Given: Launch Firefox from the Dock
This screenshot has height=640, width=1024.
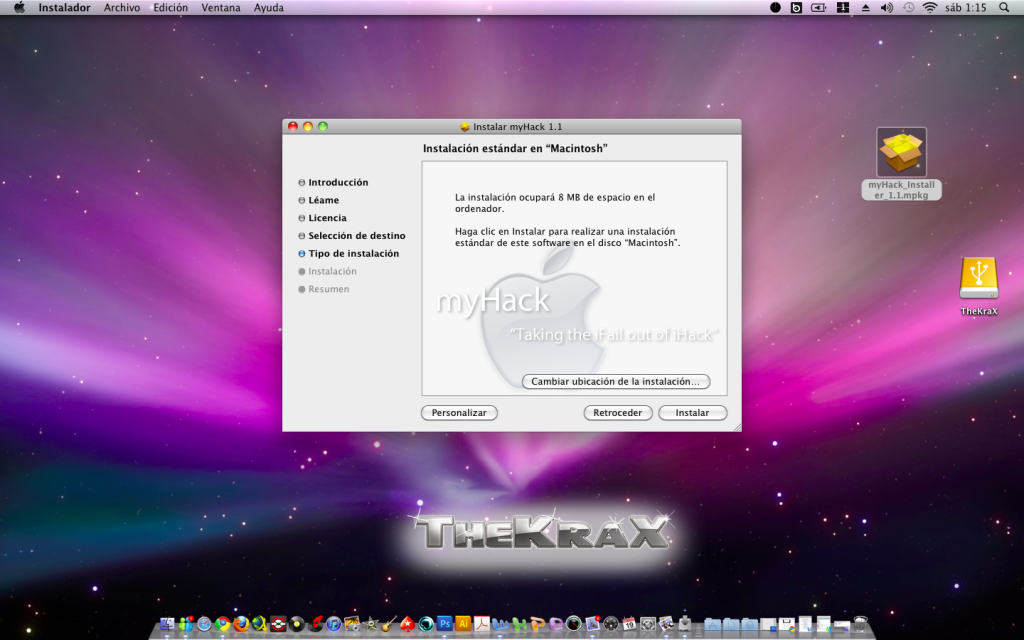Looking at the screenshot, I should (x=241, y=624).
